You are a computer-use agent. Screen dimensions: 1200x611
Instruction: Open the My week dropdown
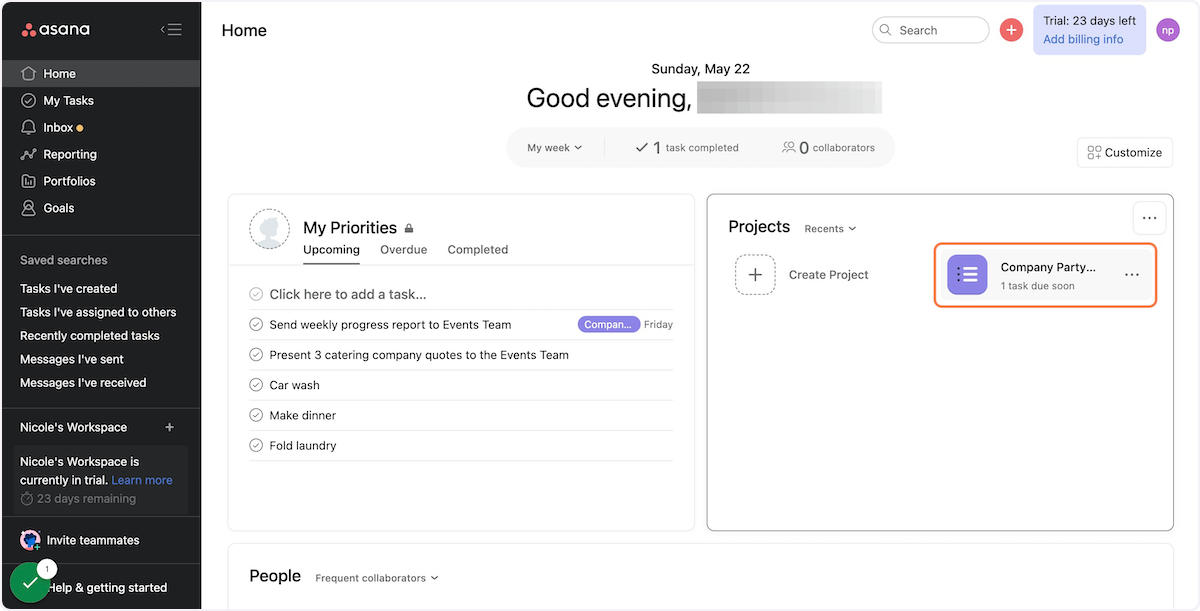[x=554, y=148]
